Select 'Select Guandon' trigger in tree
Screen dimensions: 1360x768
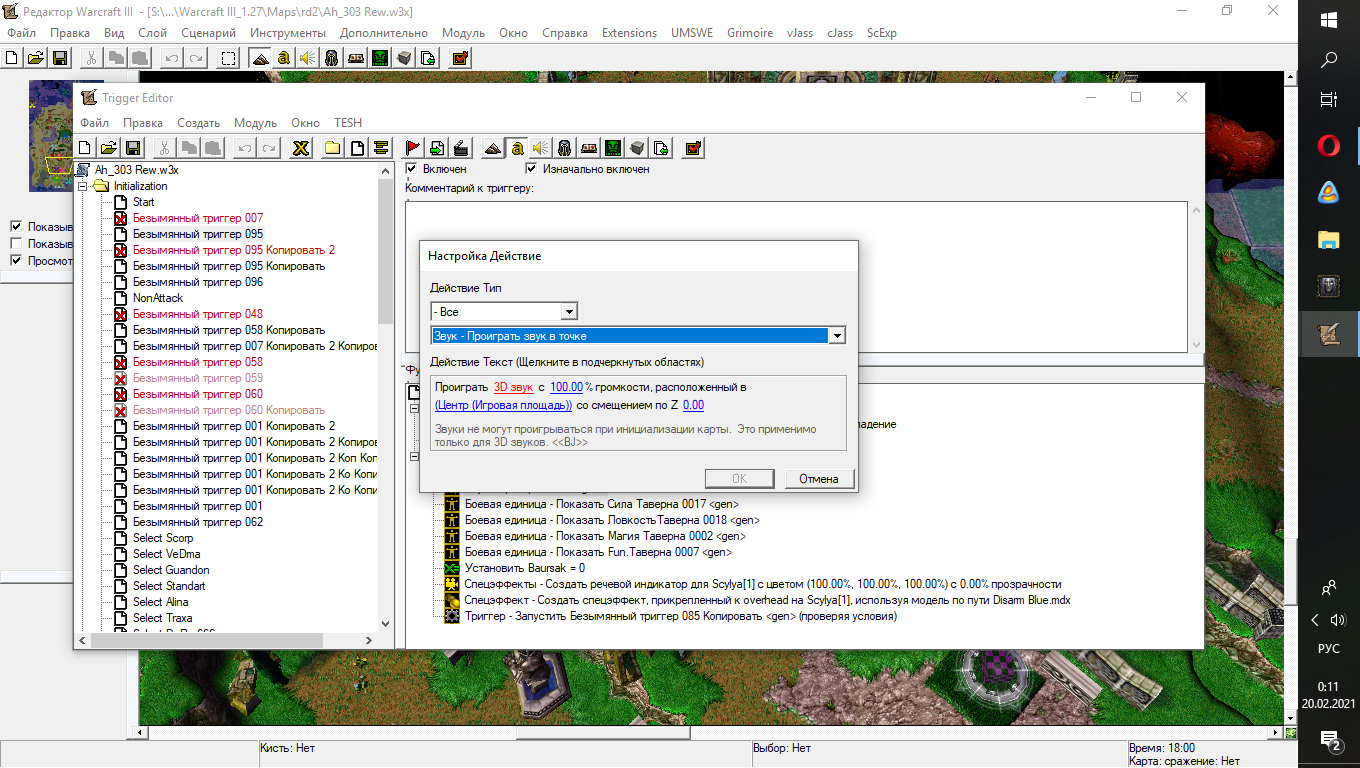pos(171,570)
